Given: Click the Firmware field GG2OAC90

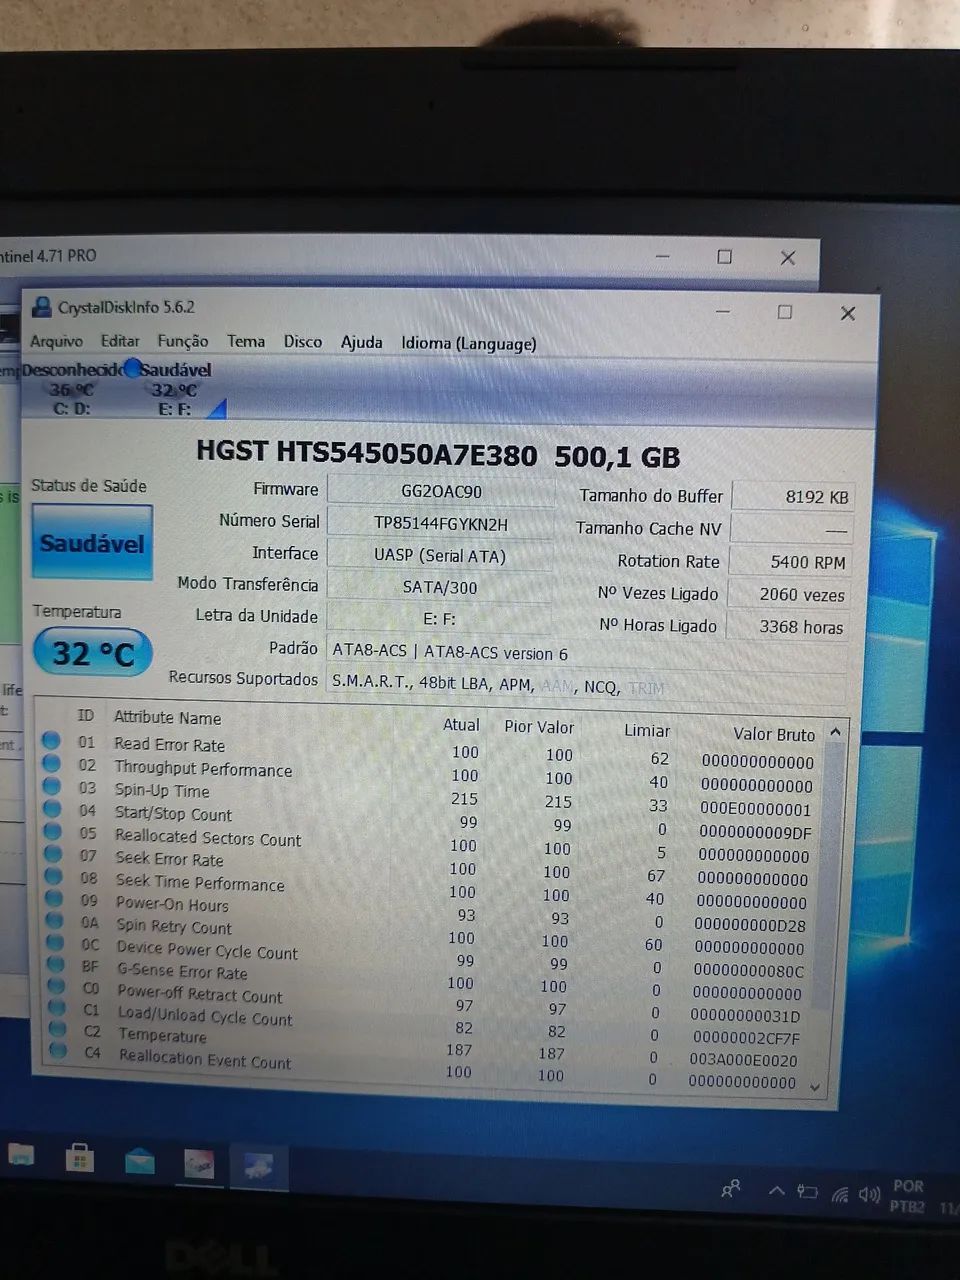Looking at the screenshot, I should [441, 491].
